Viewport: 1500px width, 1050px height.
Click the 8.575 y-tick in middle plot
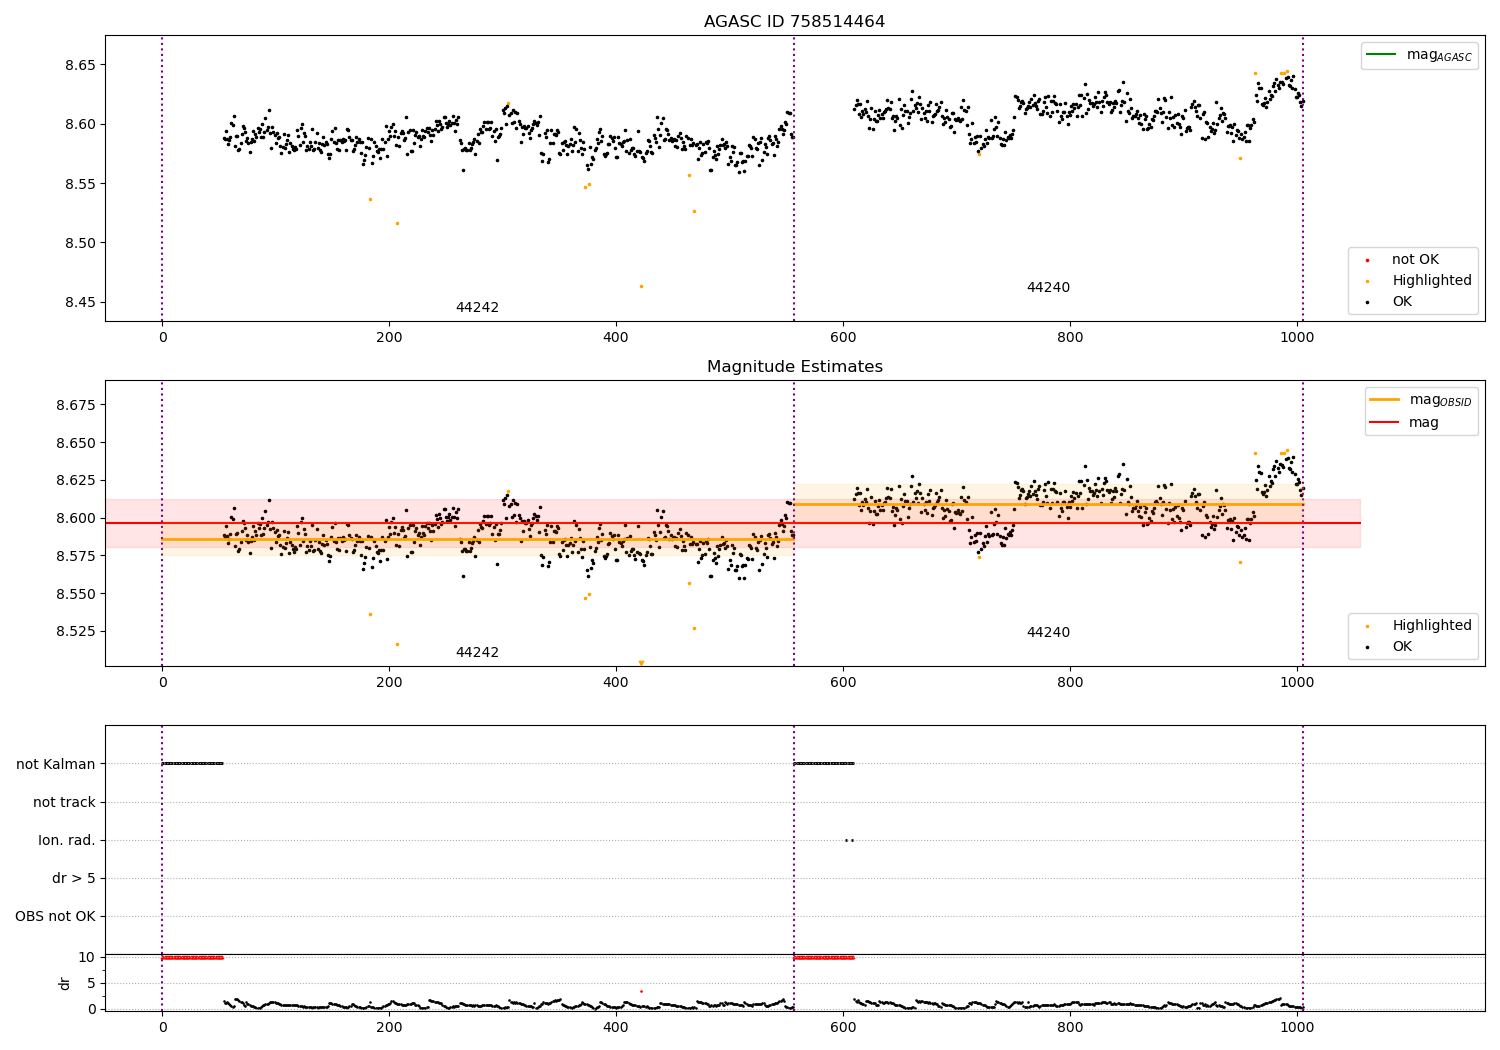point(76,556)
